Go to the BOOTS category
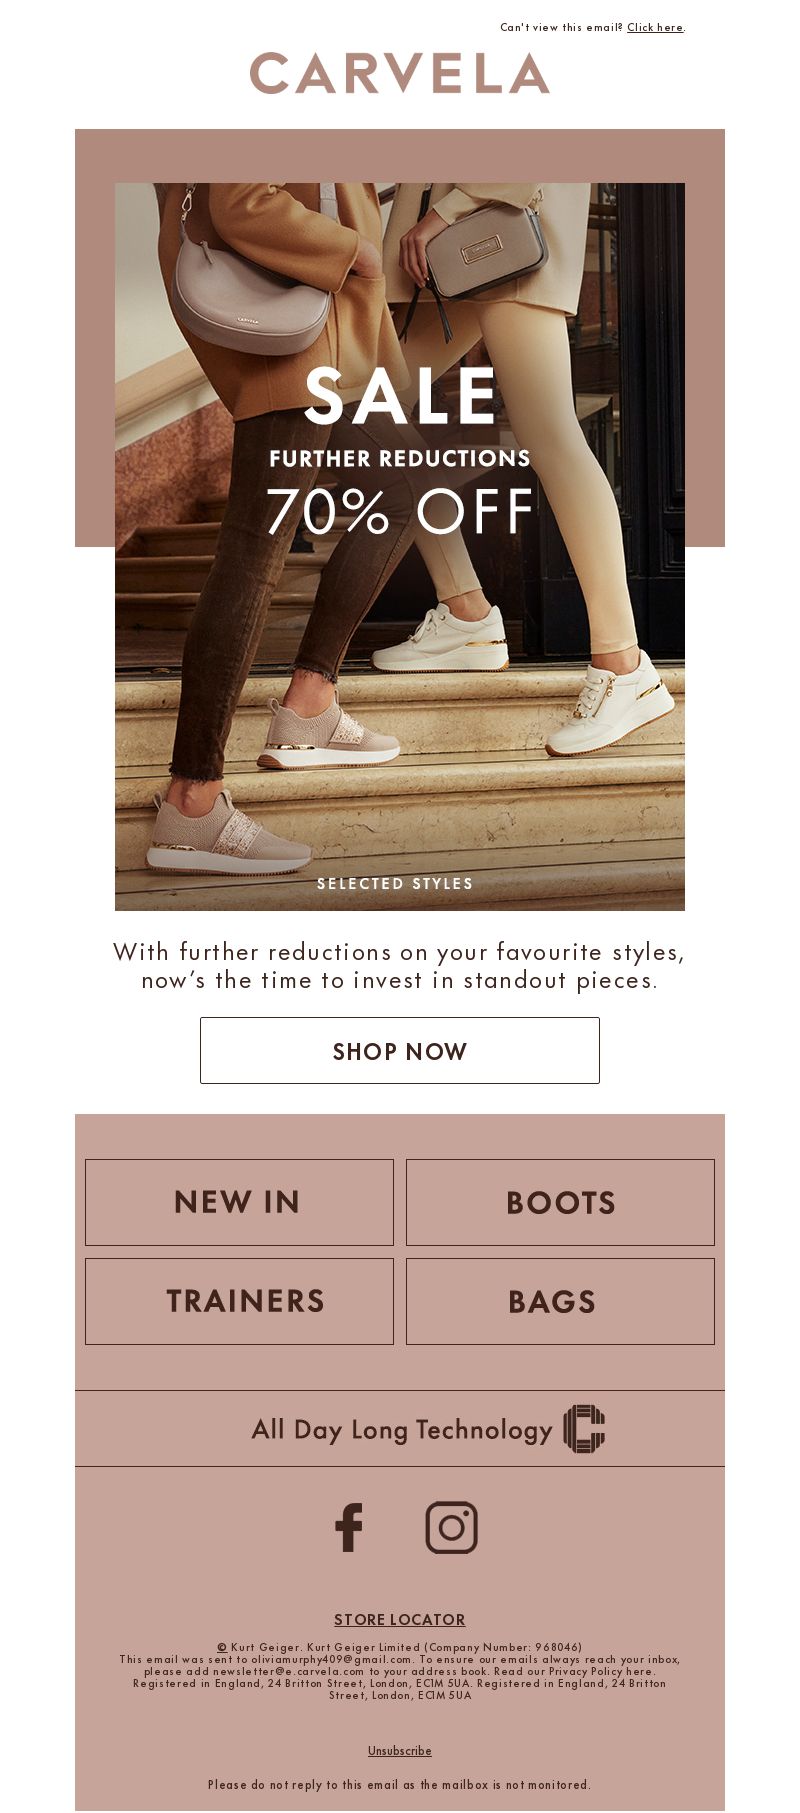 560,1202
